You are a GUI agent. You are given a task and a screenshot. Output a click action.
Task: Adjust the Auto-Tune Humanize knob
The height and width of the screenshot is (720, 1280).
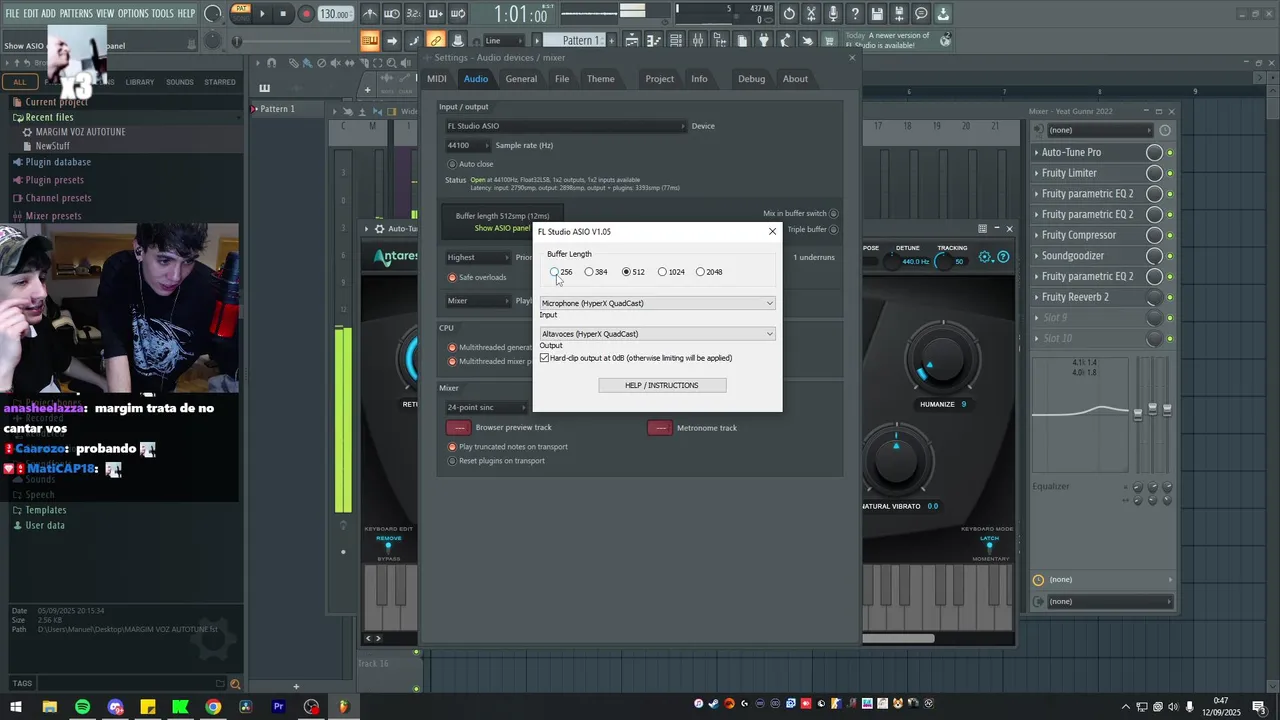coord(943,360)
